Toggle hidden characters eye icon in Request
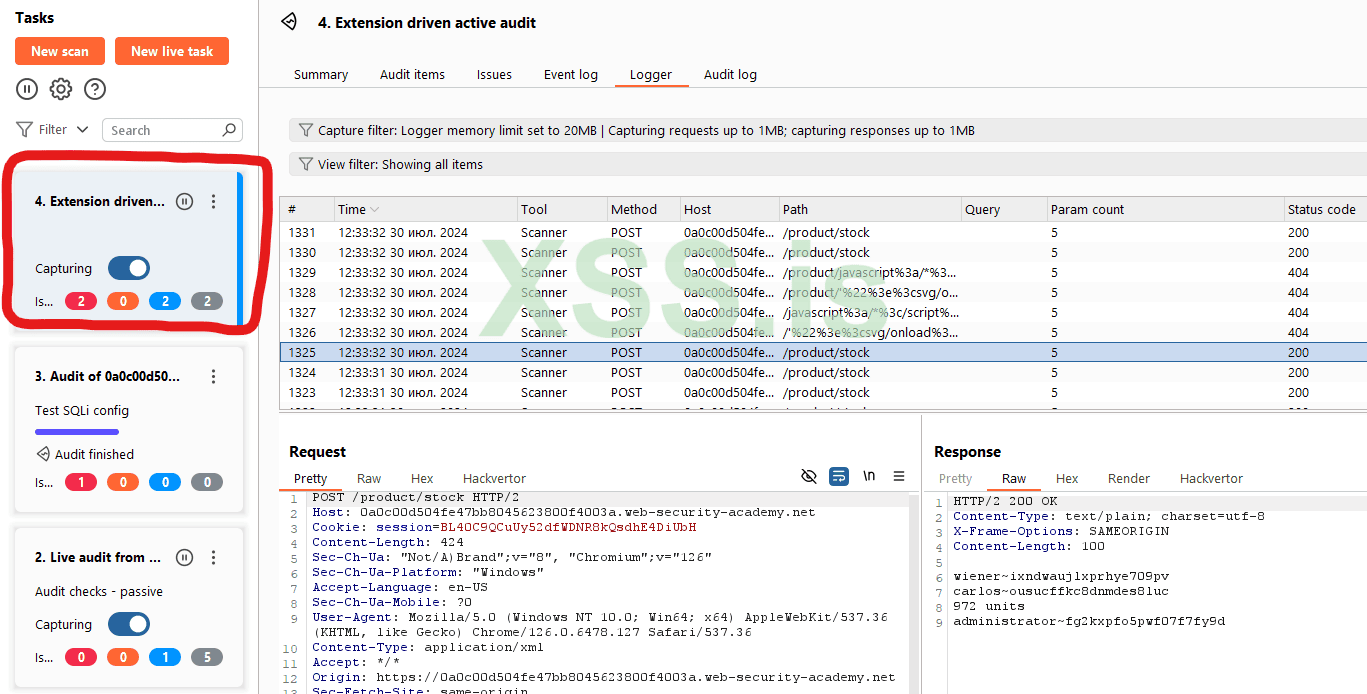The height and width of the screenshot is (694, 1367). [x=809, y=477]
